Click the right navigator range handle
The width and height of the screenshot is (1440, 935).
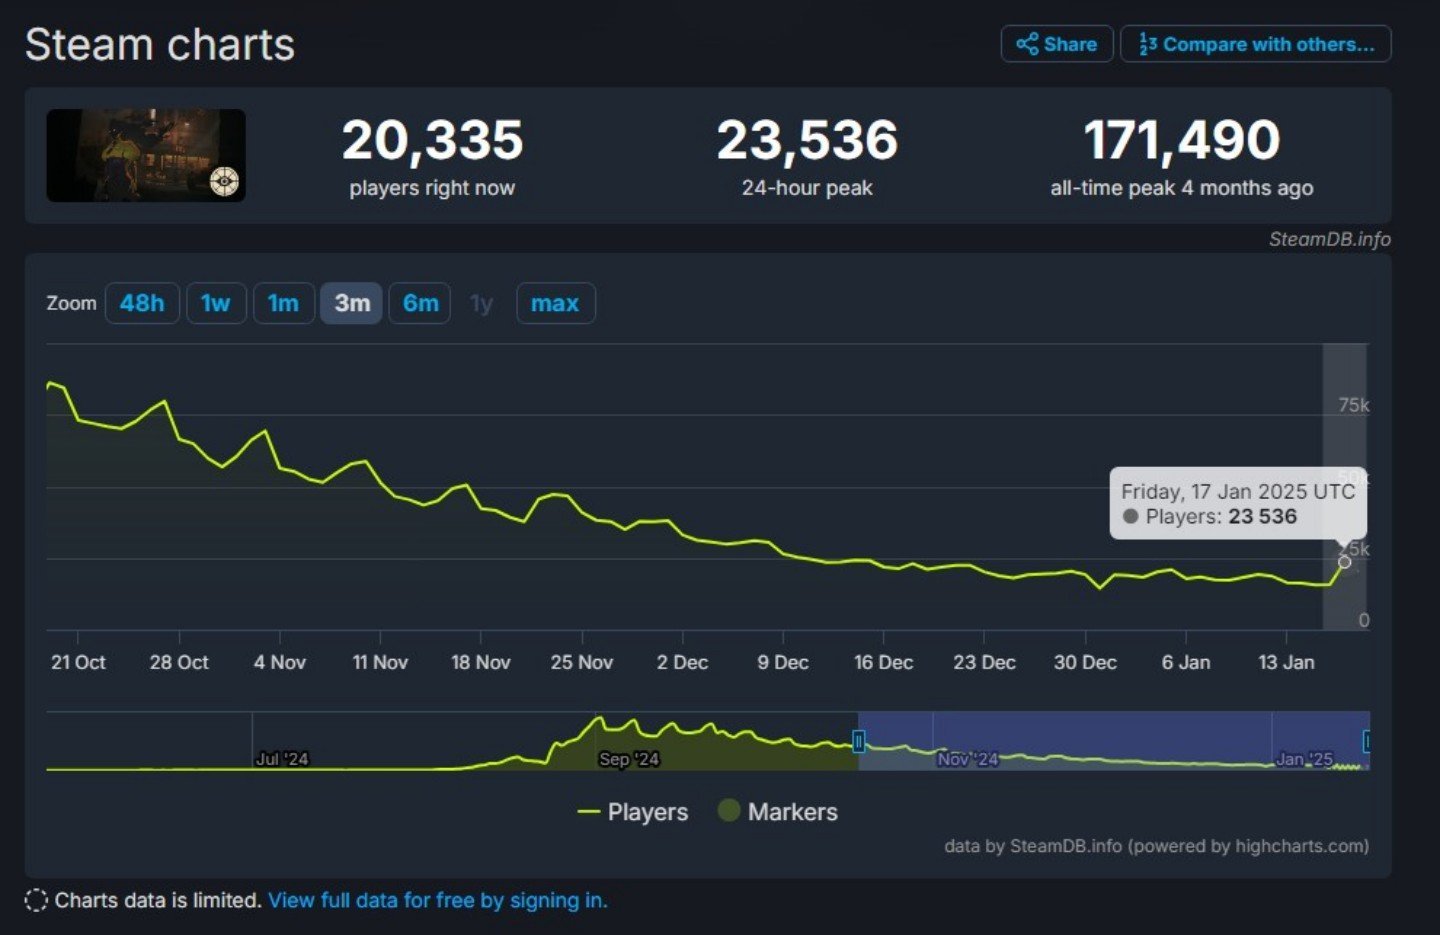(x=1367, y=741)
